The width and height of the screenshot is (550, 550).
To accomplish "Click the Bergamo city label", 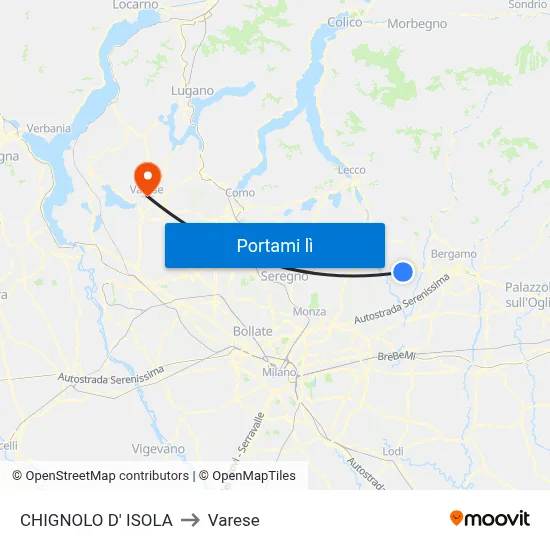I will [x=454, y=254].
